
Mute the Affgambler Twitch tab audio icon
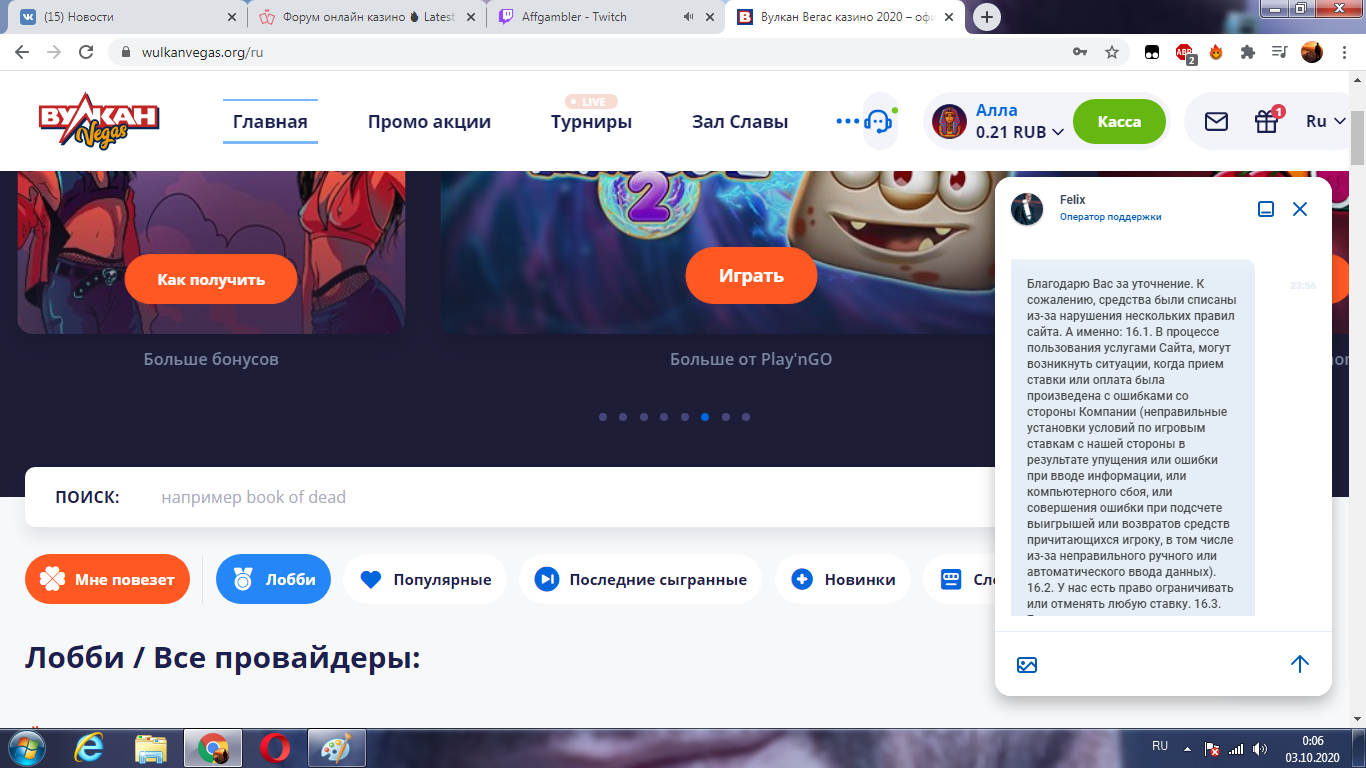point(688,17)
